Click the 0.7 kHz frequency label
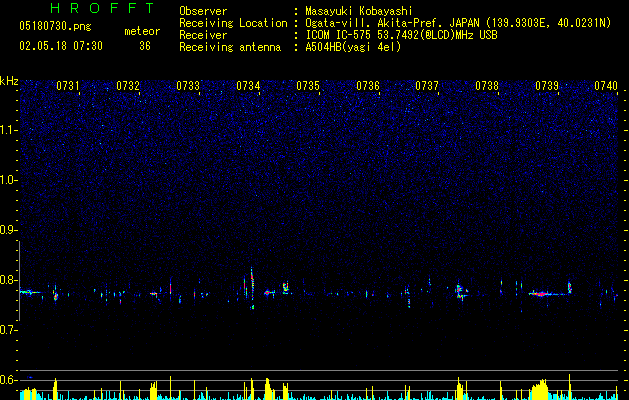 [x=9, y=330]
